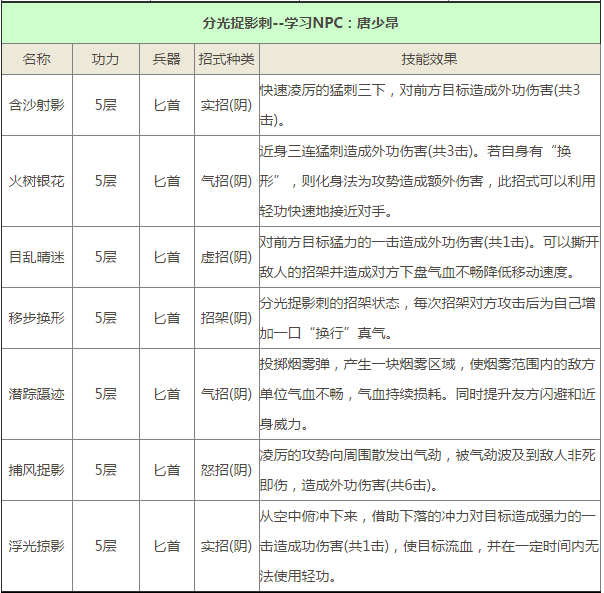This screenshot has height=593, width=604.
Task: Click the 招架(阴) type cell
Action: (x=226, y=318)
